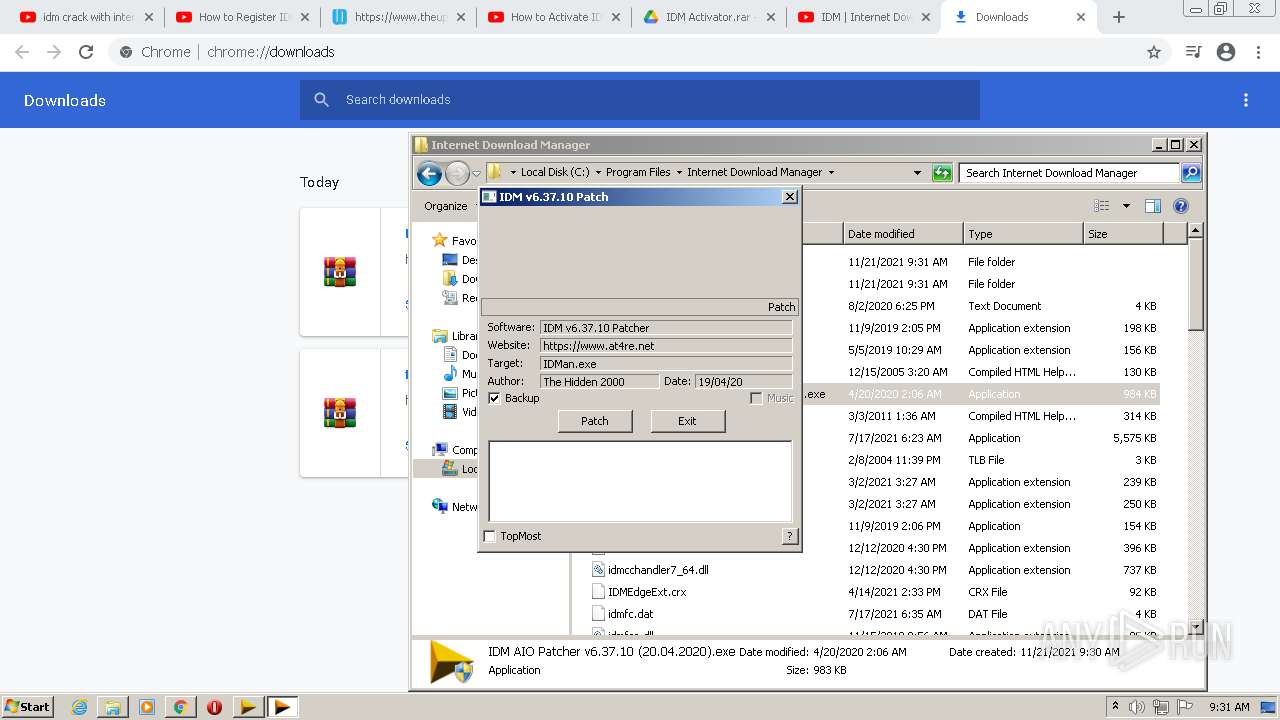Open the change view icon

[1102, 206]
